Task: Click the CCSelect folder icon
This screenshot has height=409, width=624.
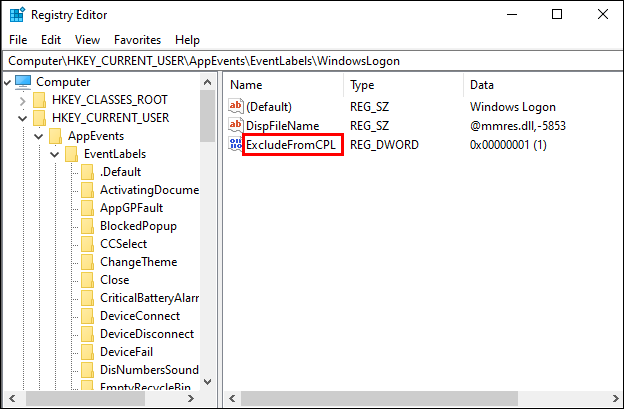Action: (87, 244)
